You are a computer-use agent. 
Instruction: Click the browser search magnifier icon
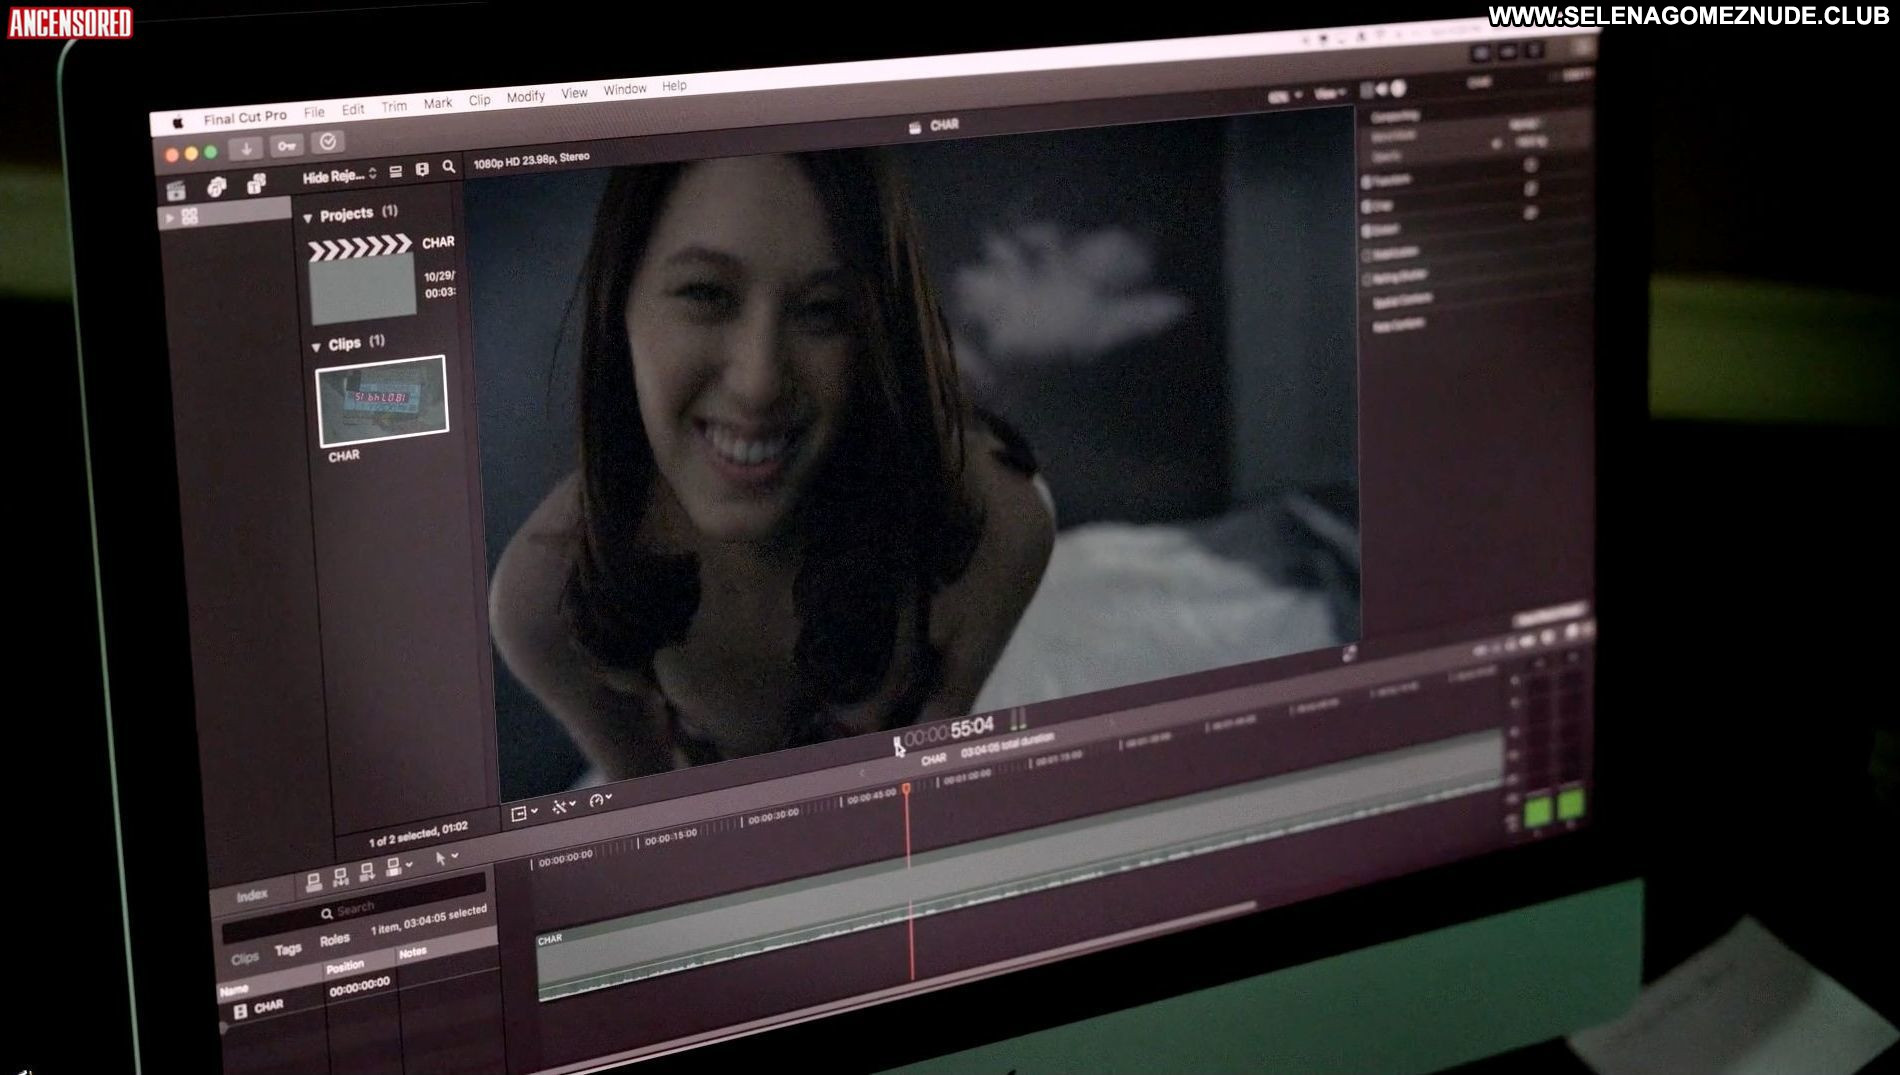[x=449, y=167]
